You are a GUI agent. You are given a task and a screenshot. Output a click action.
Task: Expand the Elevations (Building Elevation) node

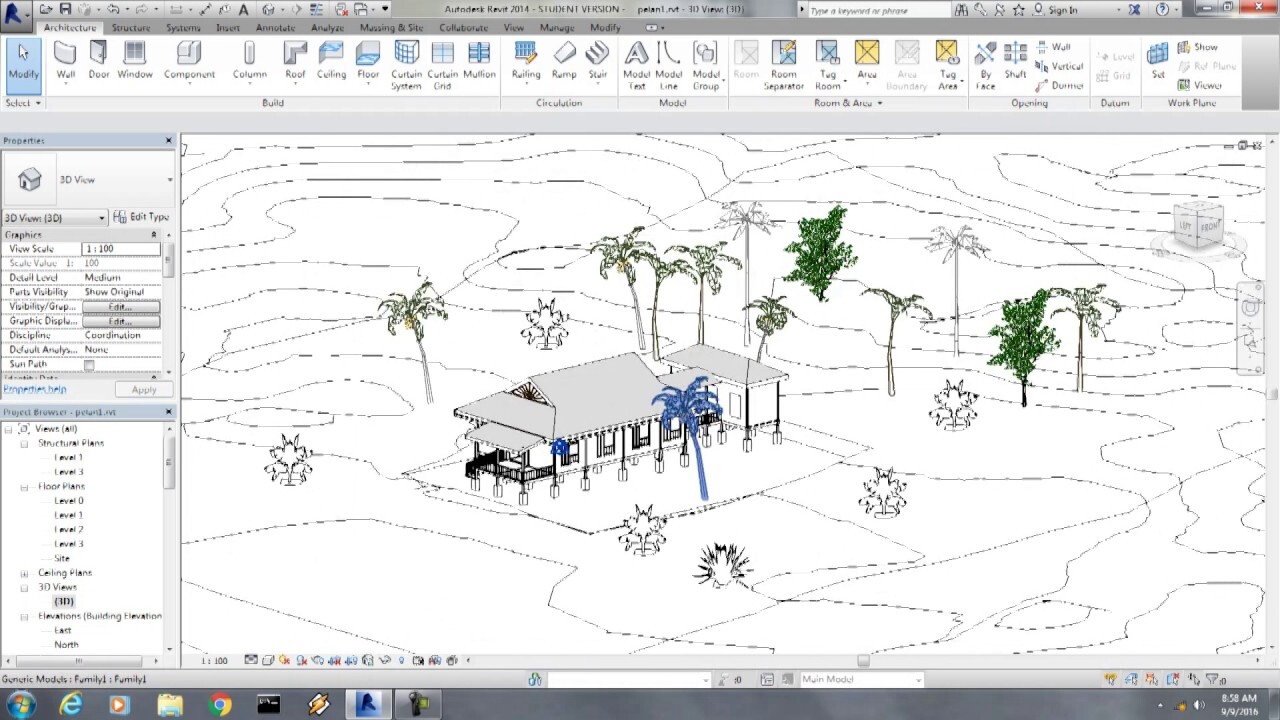tap(22, 616)
